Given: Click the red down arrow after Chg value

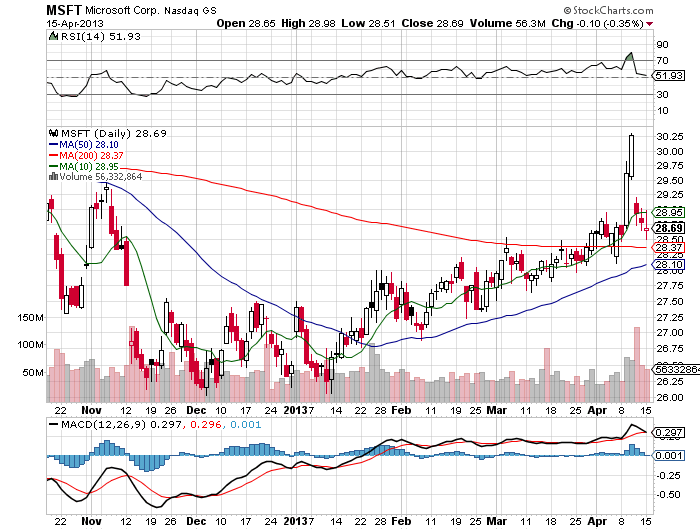Looking at the screenshot, I should [649, 24].
